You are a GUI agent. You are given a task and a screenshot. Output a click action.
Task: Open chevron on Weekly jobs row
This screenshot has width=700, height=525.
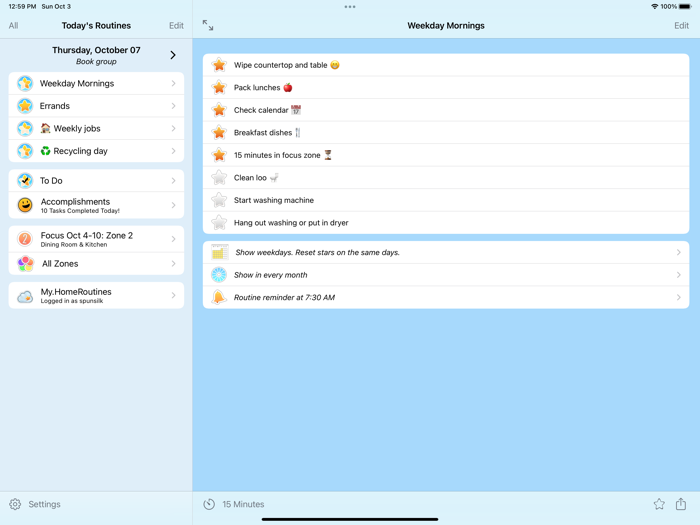point(174,129)
